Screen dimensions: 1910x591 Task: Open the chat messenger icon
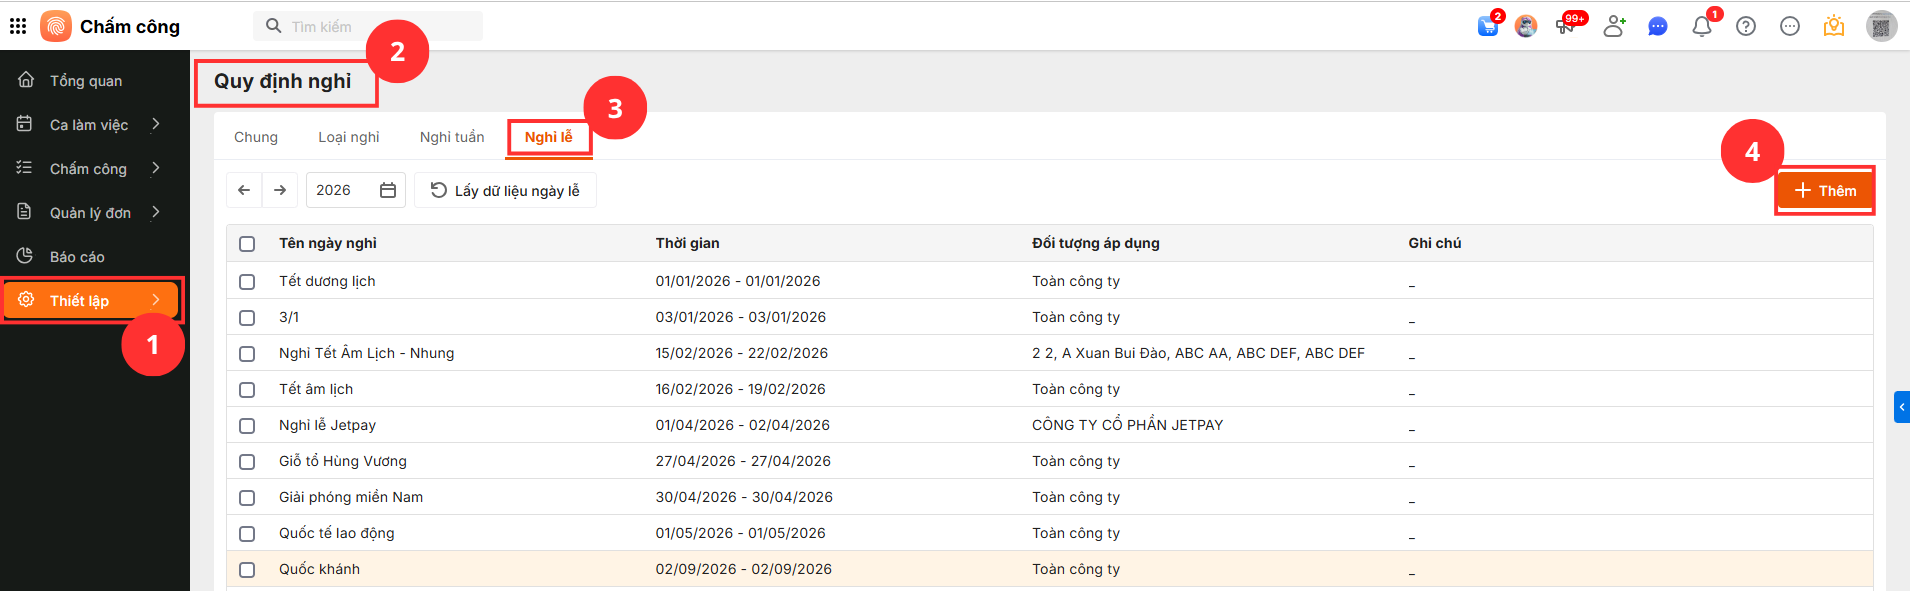point(1657,27)
